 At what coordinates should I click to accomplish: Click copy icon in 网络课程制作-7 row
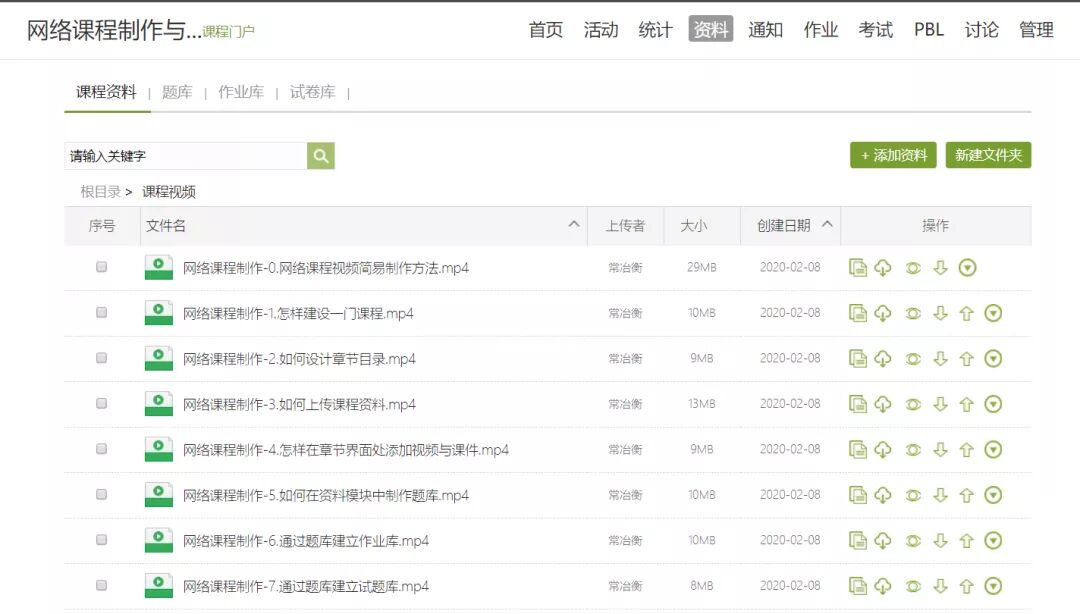tap(857, 586)
